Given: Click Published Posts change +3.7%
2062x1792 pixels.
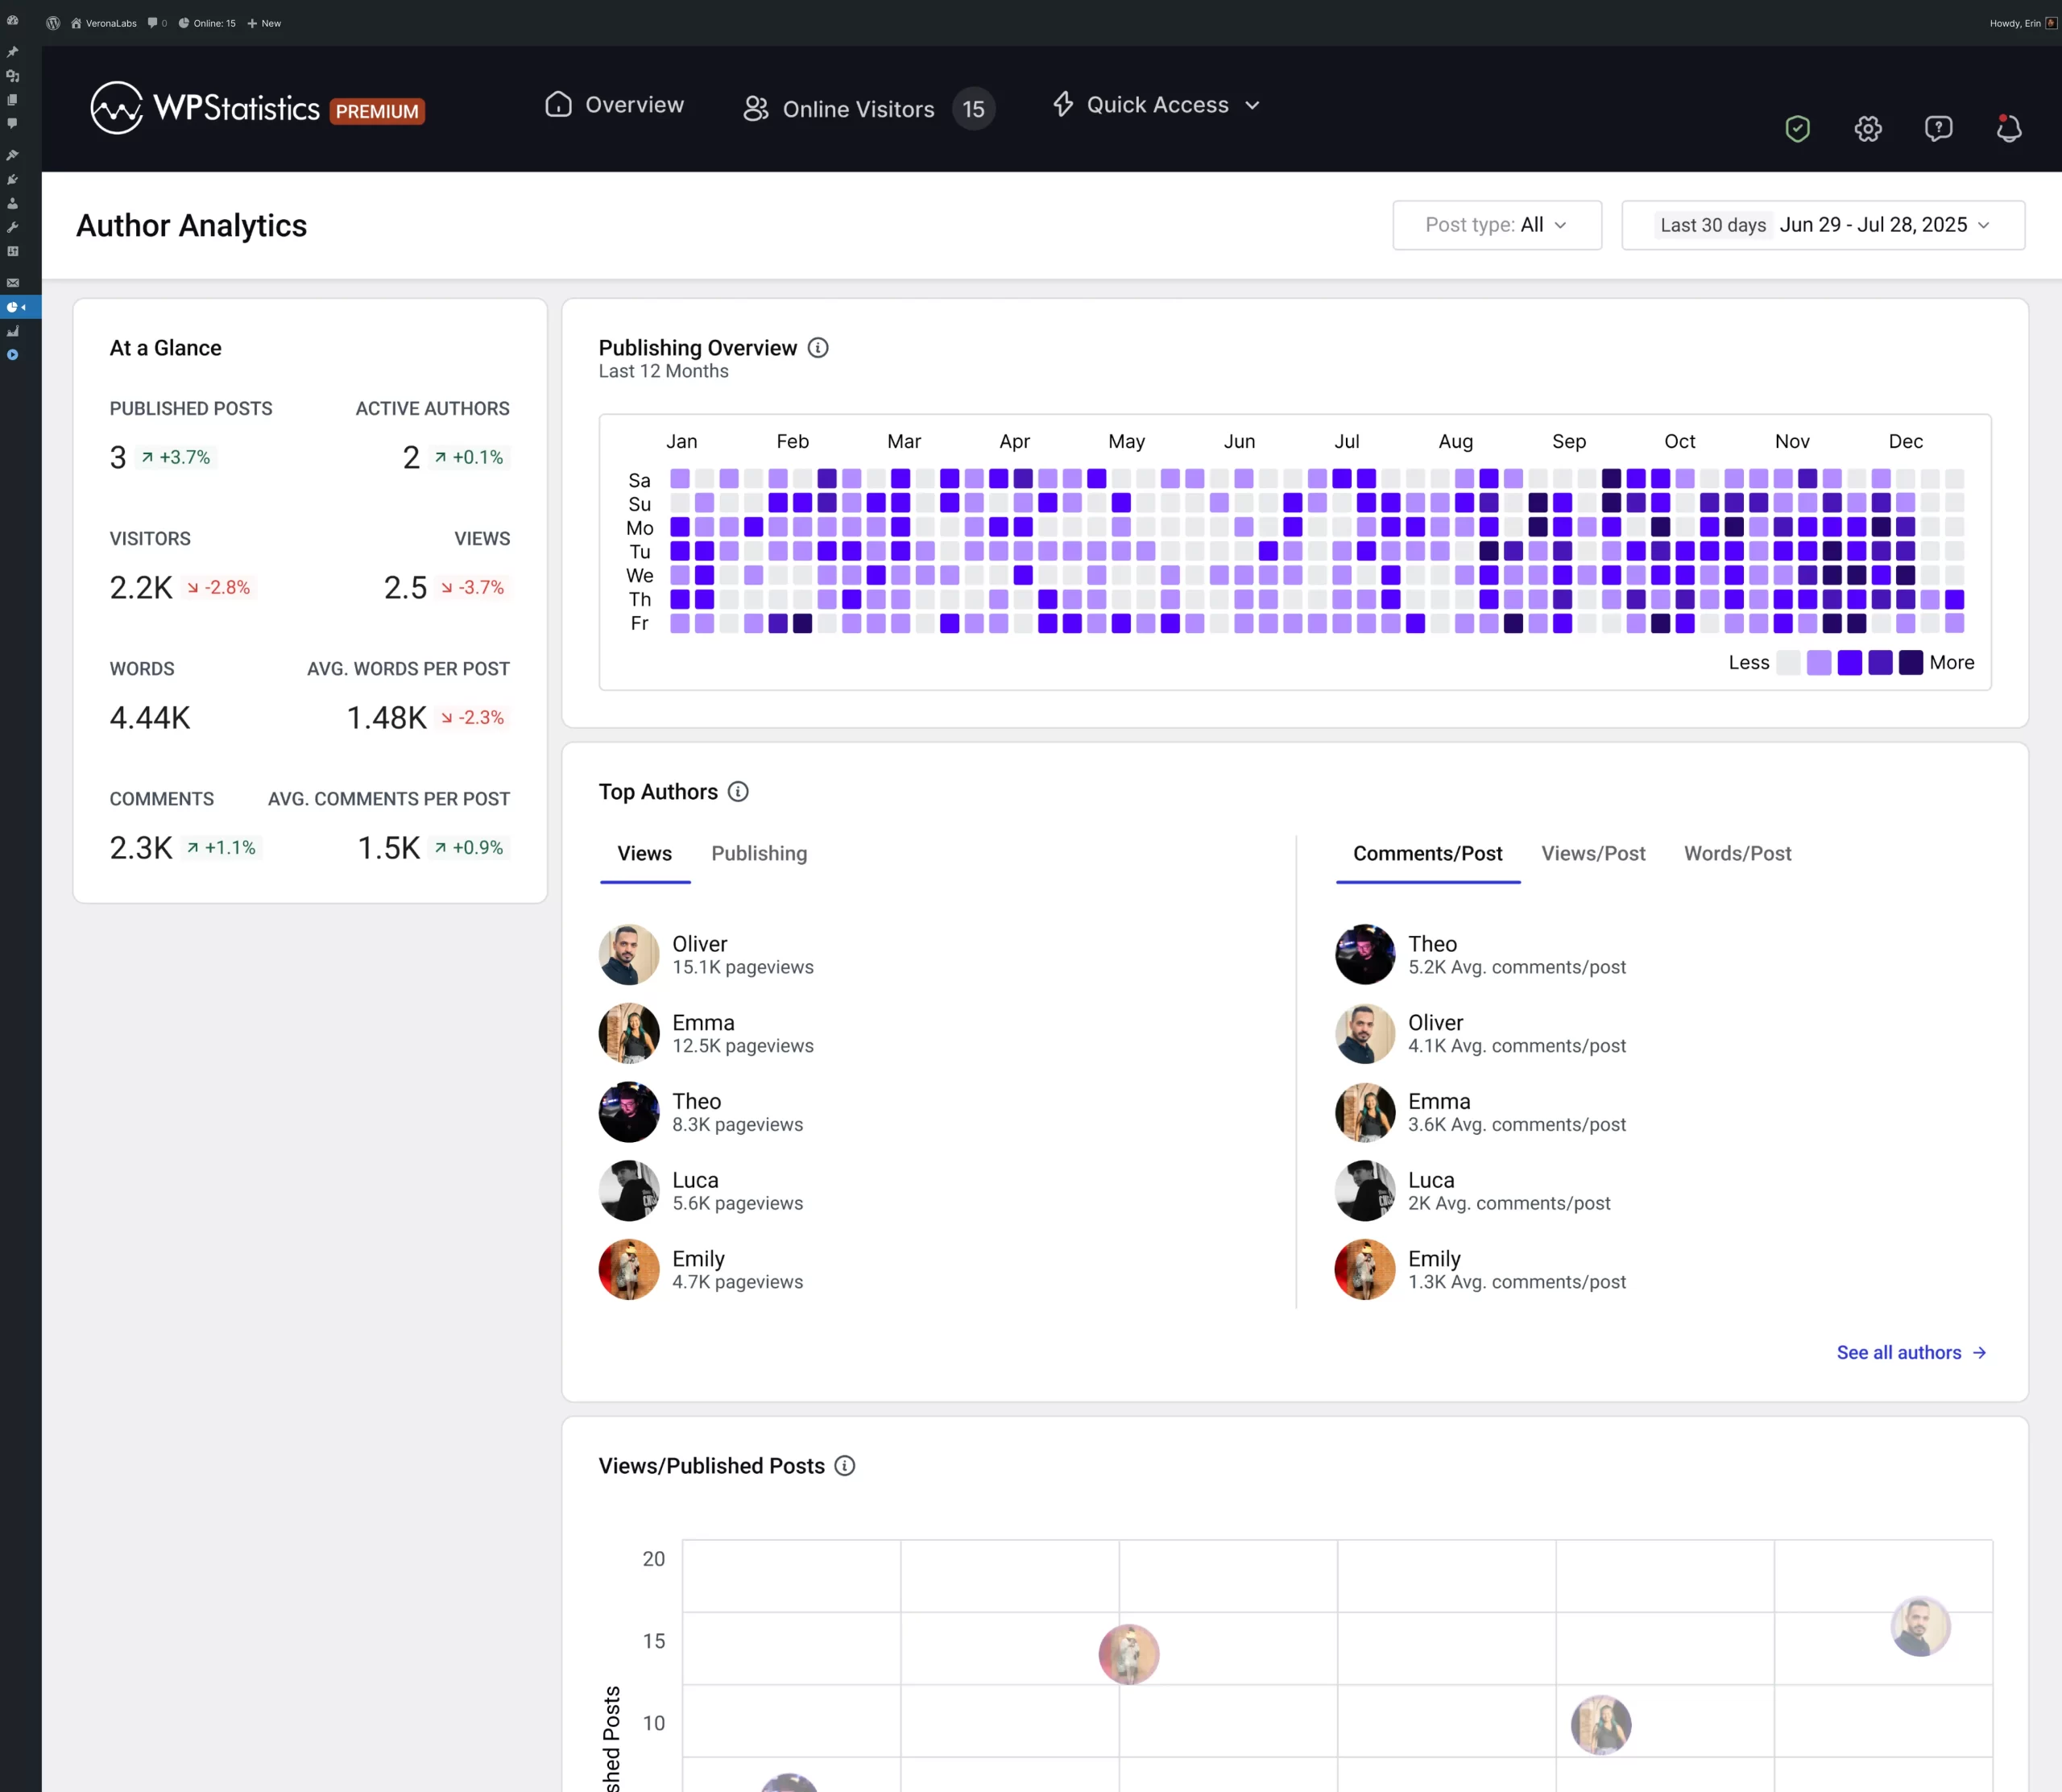Looking at the screenshot, I should tap(176, 457).
